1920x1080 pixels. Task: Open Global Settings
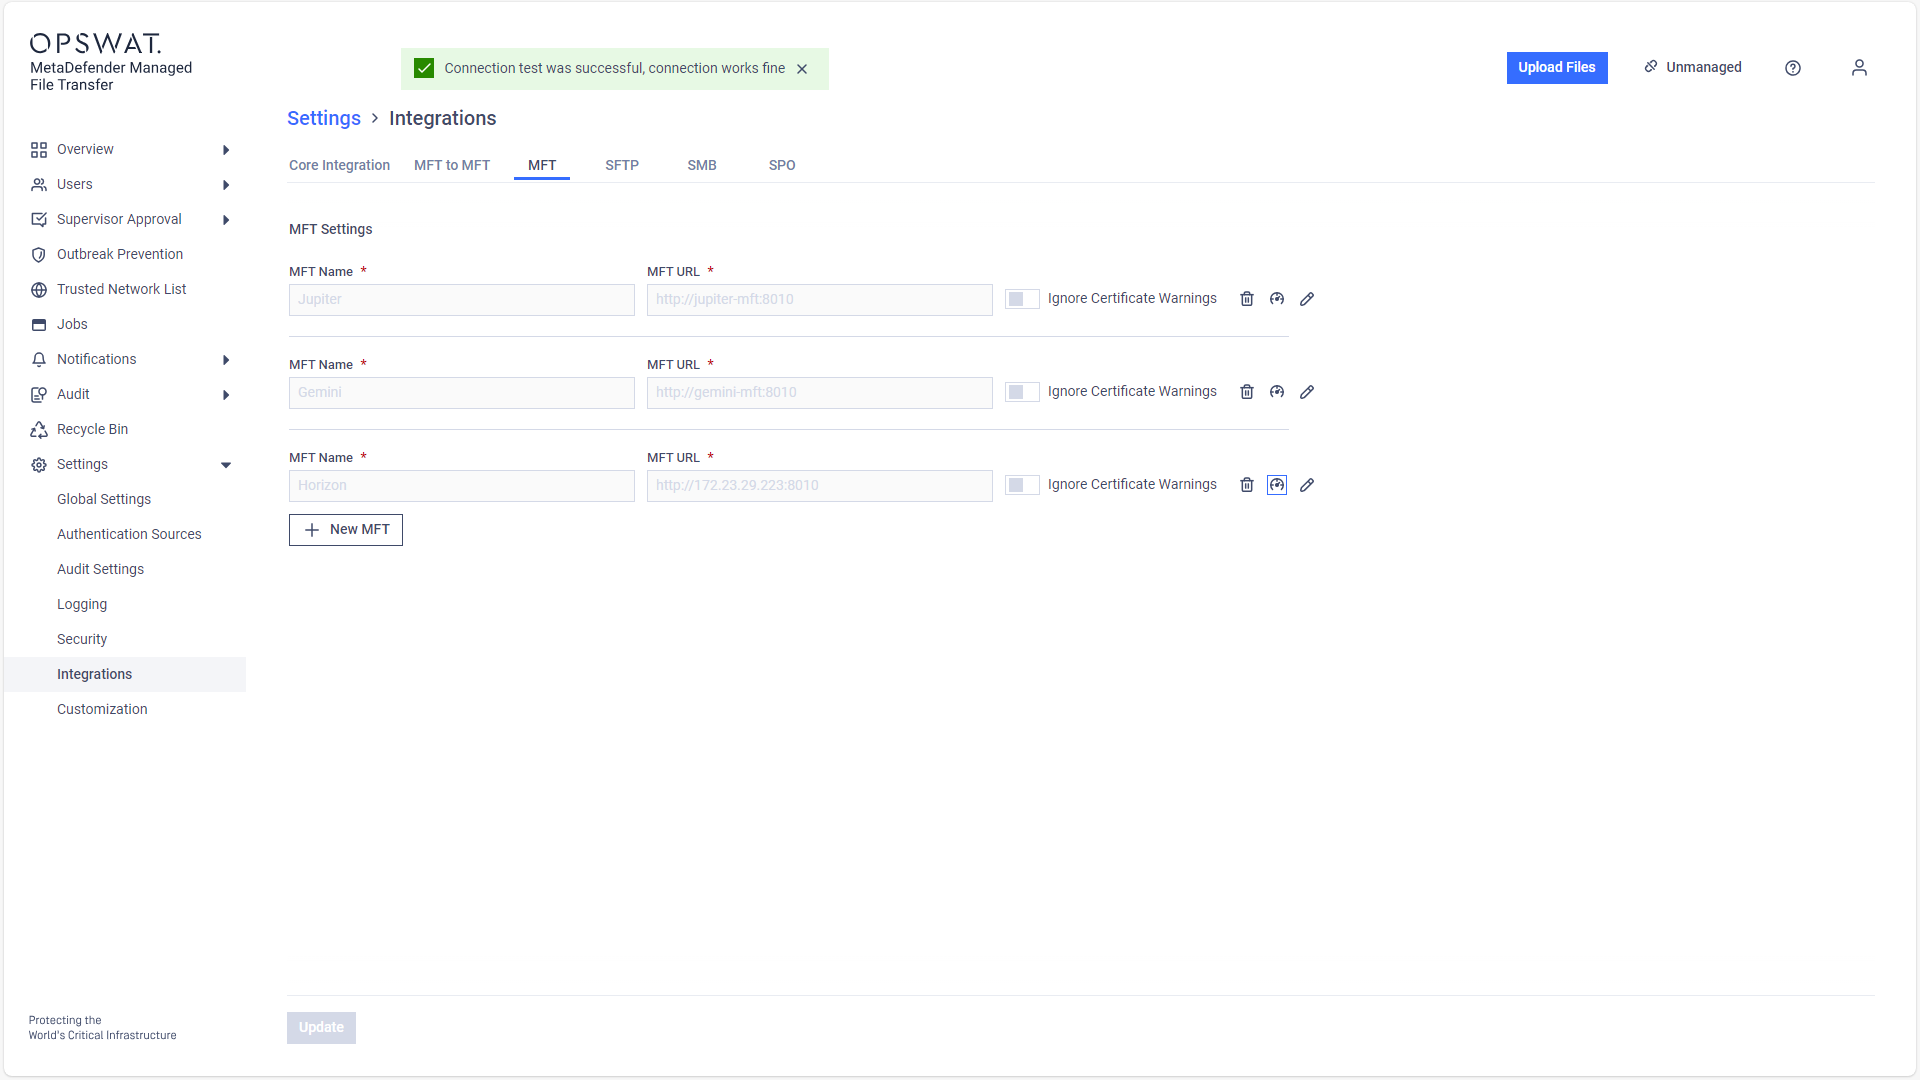coord(104,500)
